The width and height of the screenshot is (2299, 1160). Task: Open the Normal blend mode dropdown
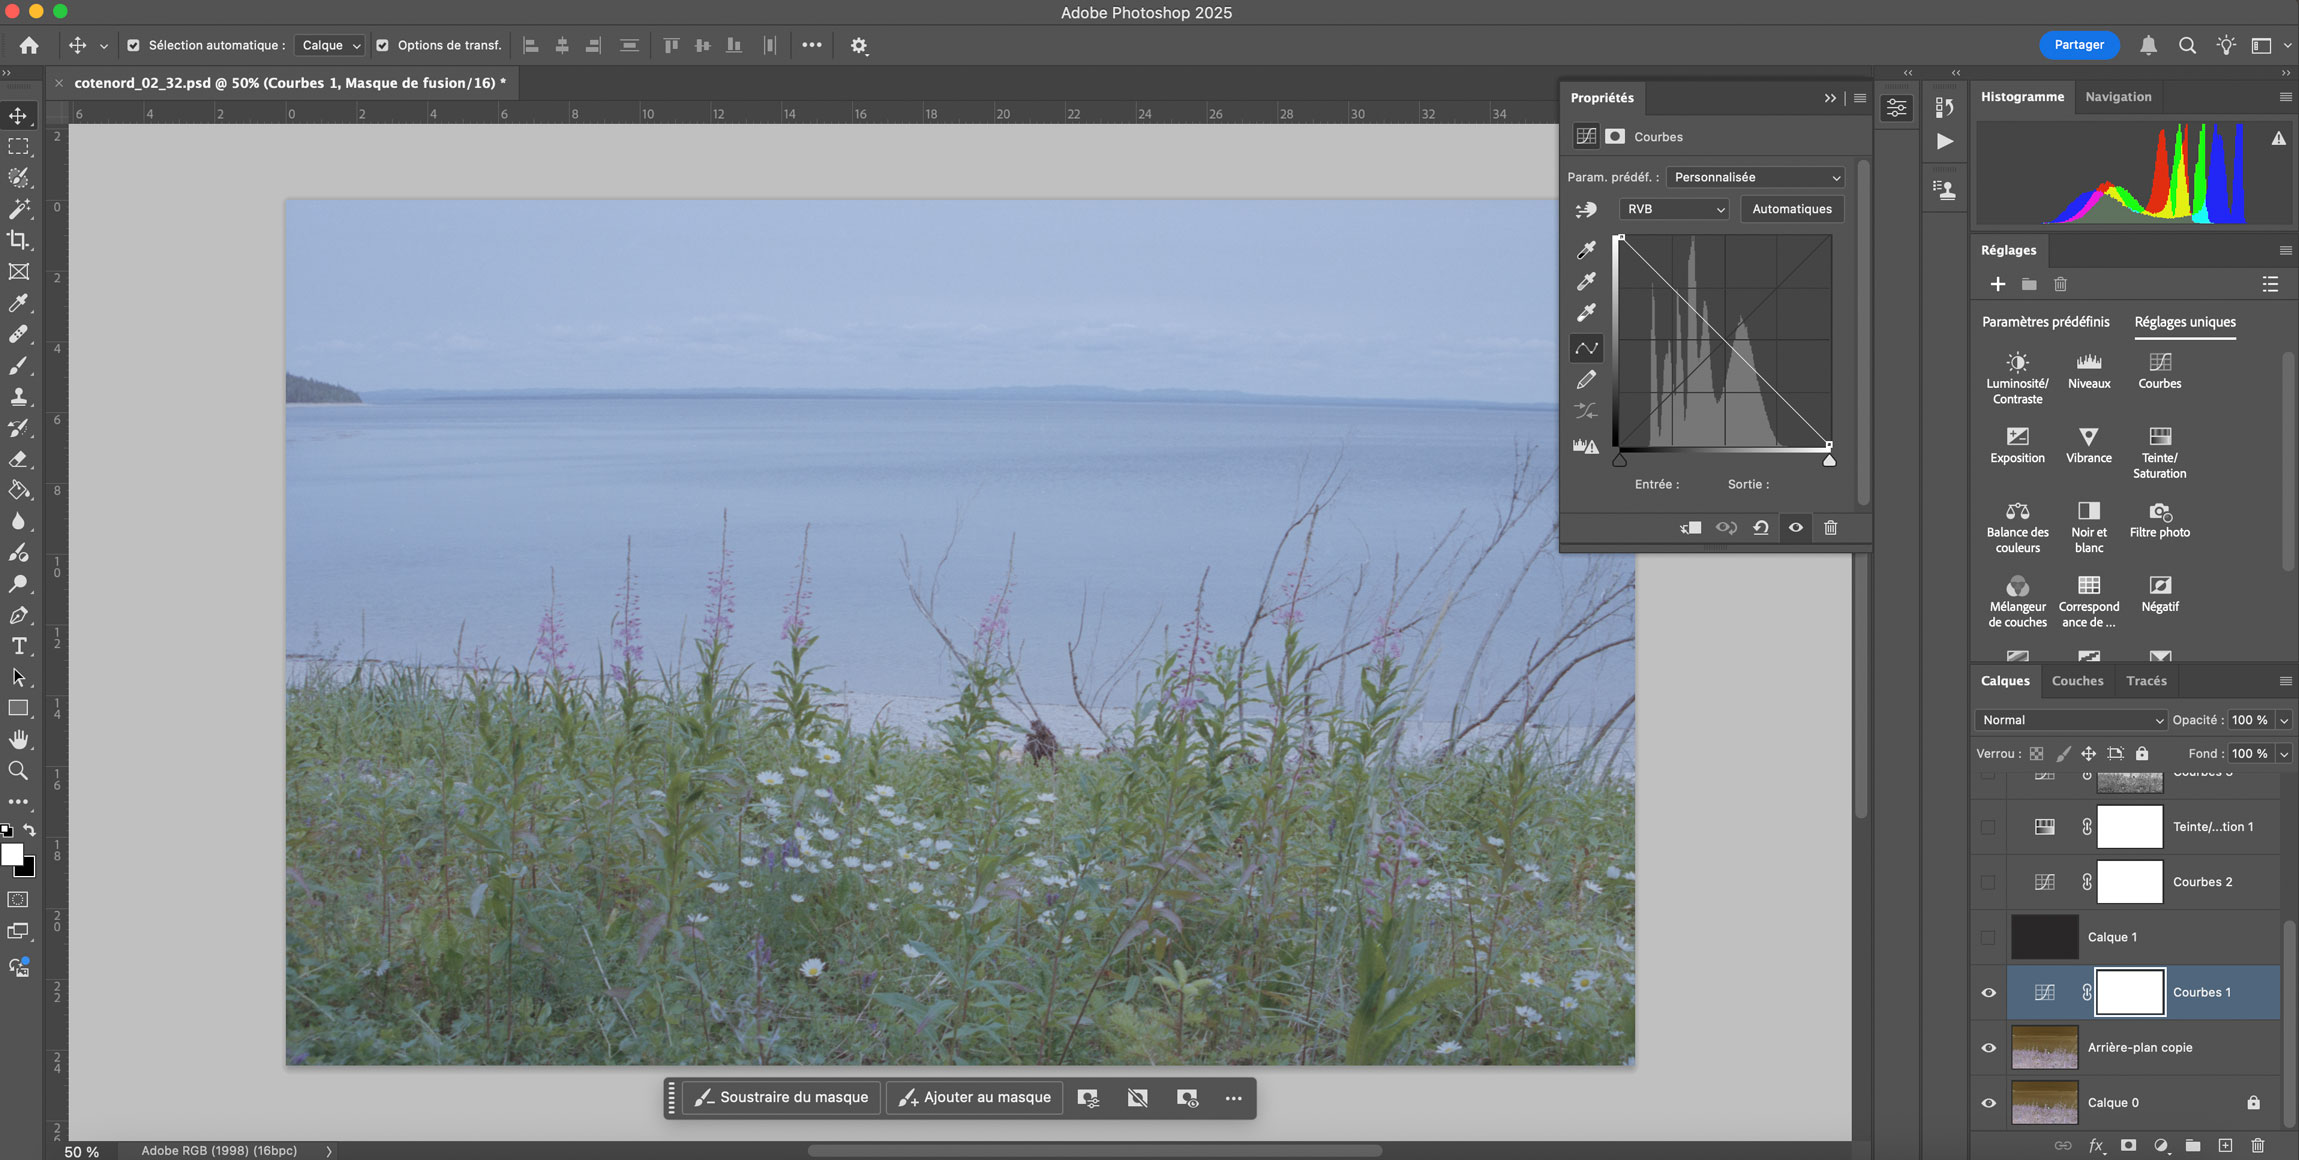[2070, 720]
